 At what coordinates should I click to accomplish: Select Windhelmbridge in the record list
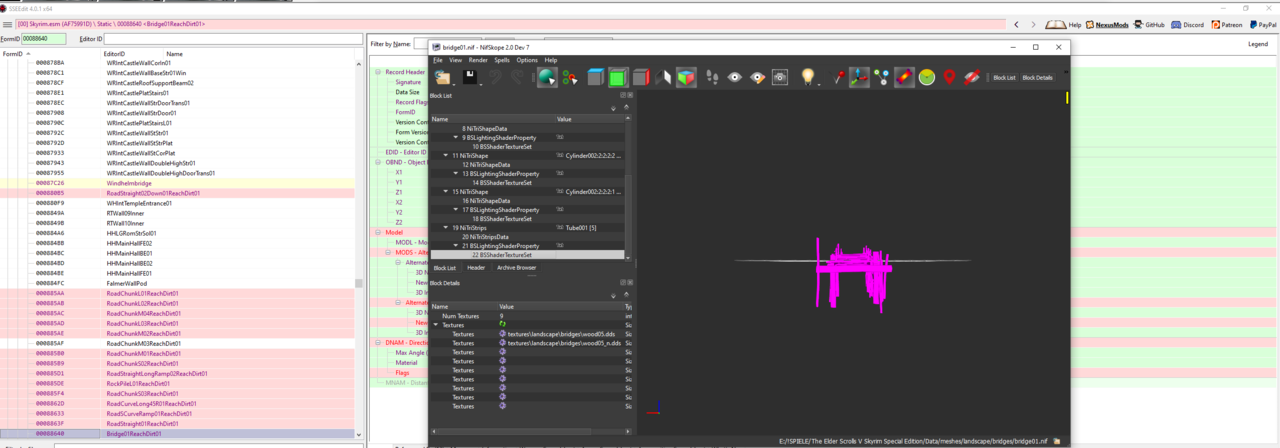[x=127, y=183]
